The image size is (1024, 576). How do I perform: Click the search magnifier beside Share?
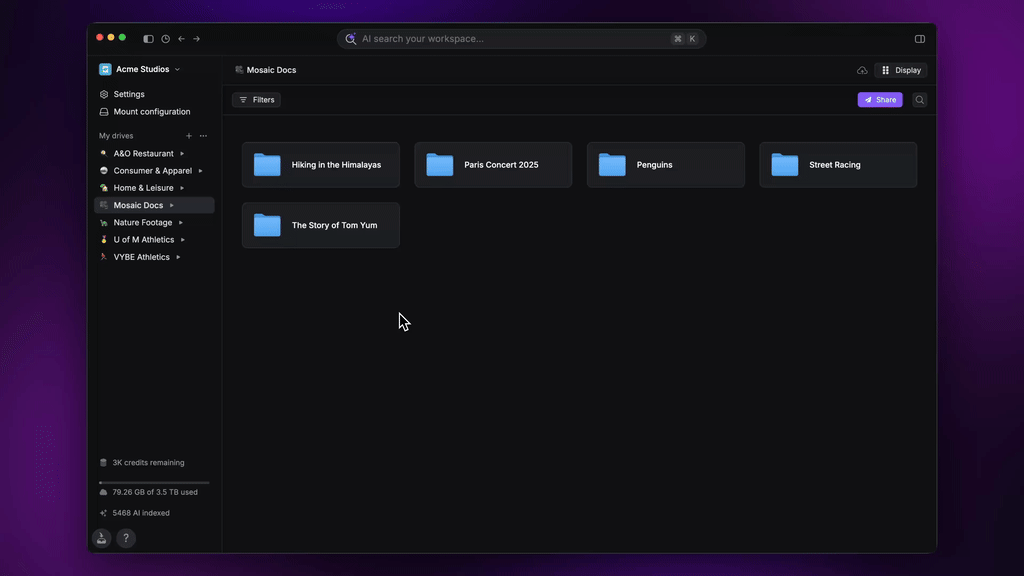click(x=920, y=100)
